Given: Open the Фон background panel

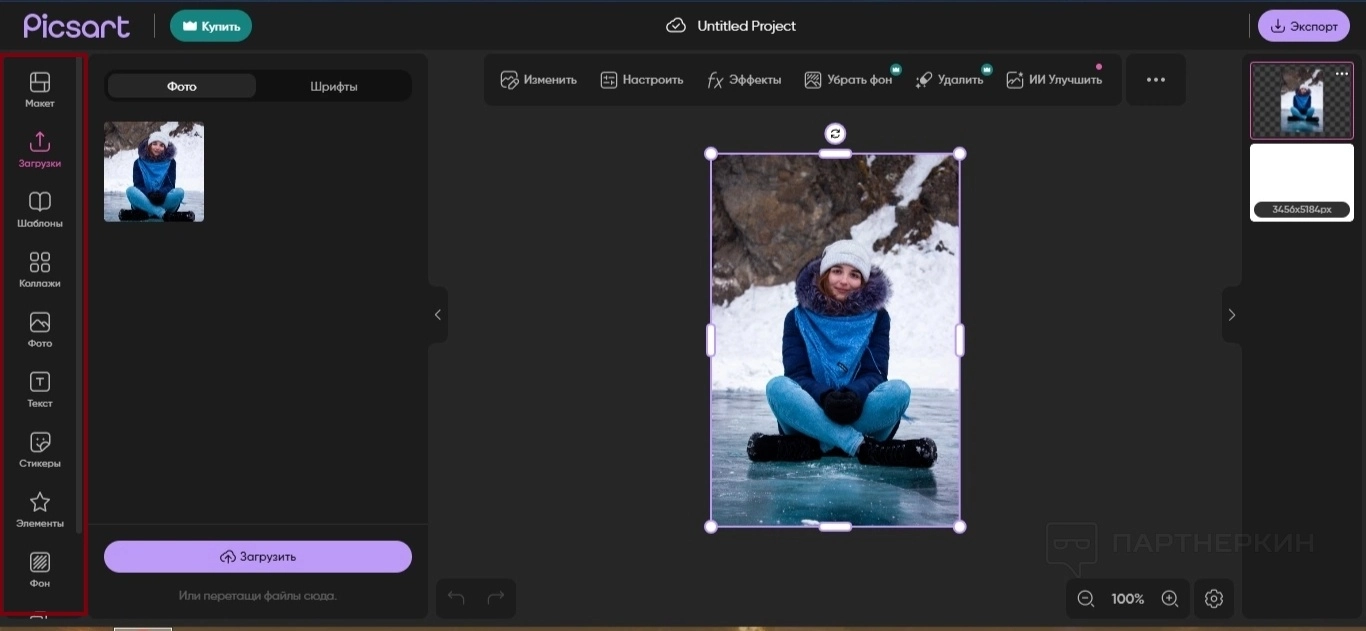Looking at the screenshot, I should (40, 569).
